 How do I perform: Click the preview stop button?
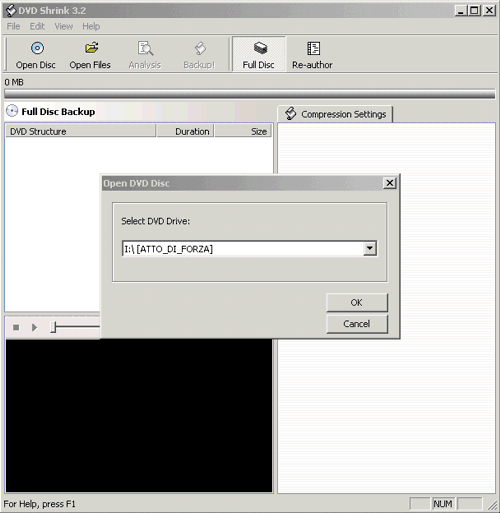tap(16, 328)
